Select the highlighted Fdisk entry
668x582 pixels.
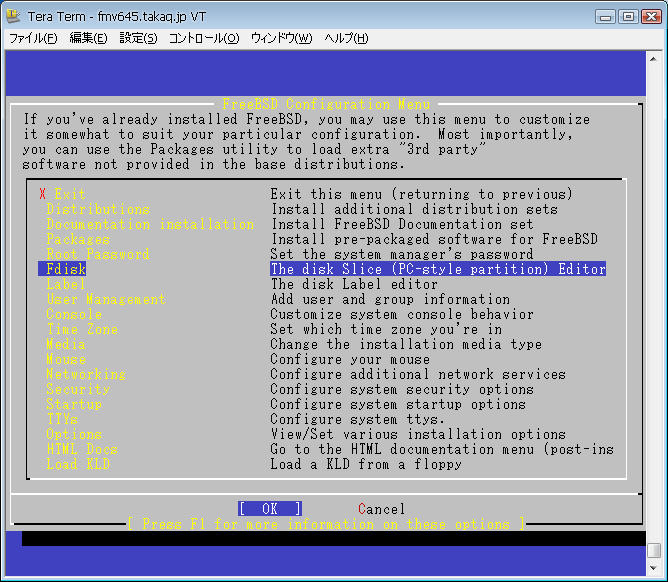62,269
